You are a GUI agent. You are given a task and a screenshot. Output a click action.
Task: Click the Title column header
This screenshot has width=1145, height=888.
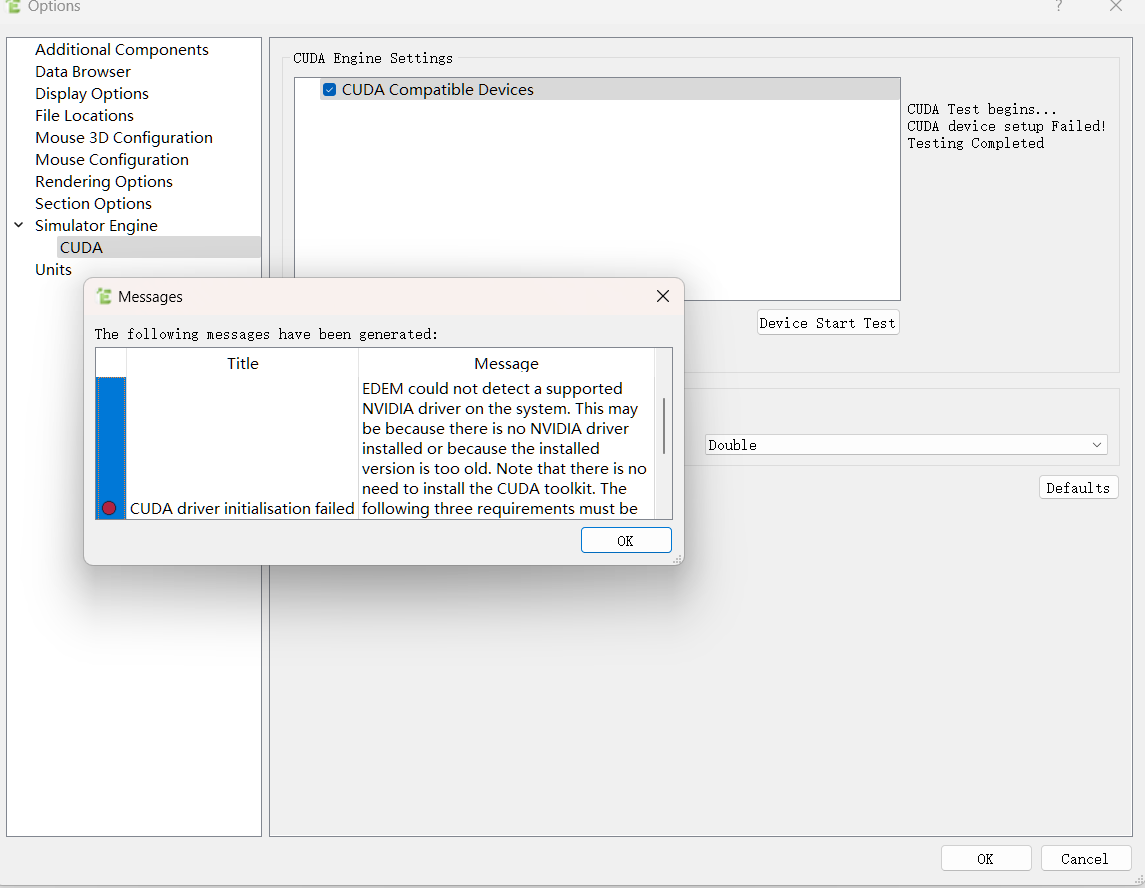242,363
